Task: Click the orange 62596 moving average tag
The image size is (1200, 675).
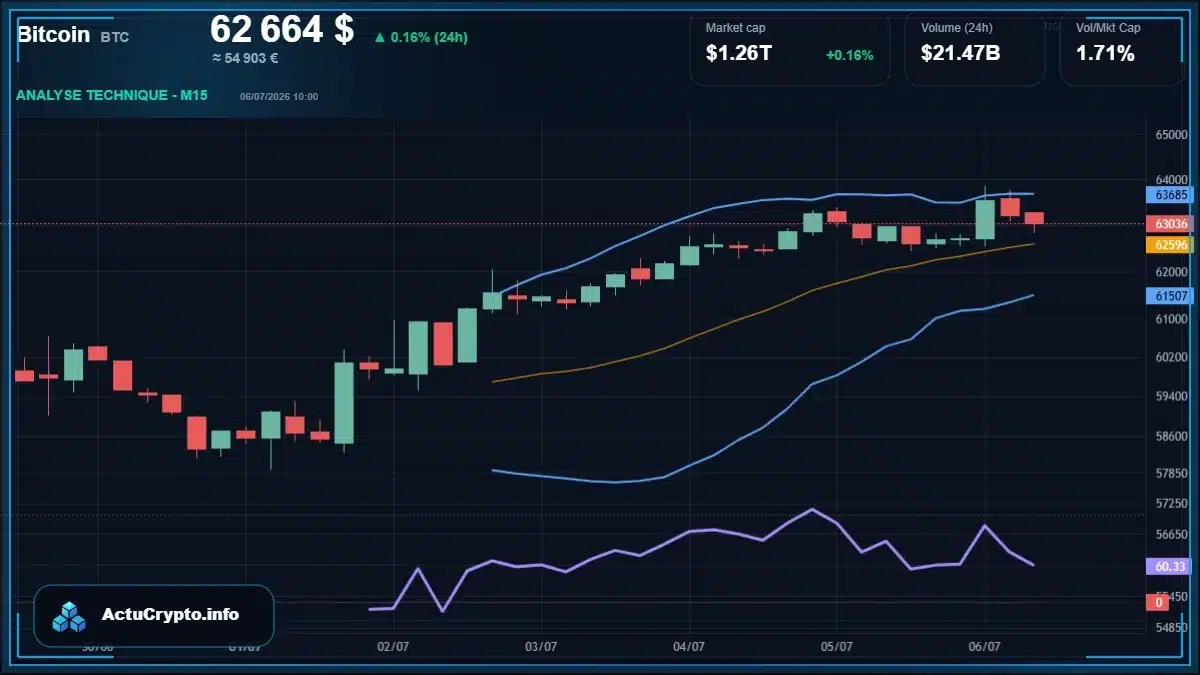Action: tap(1171, 244)
